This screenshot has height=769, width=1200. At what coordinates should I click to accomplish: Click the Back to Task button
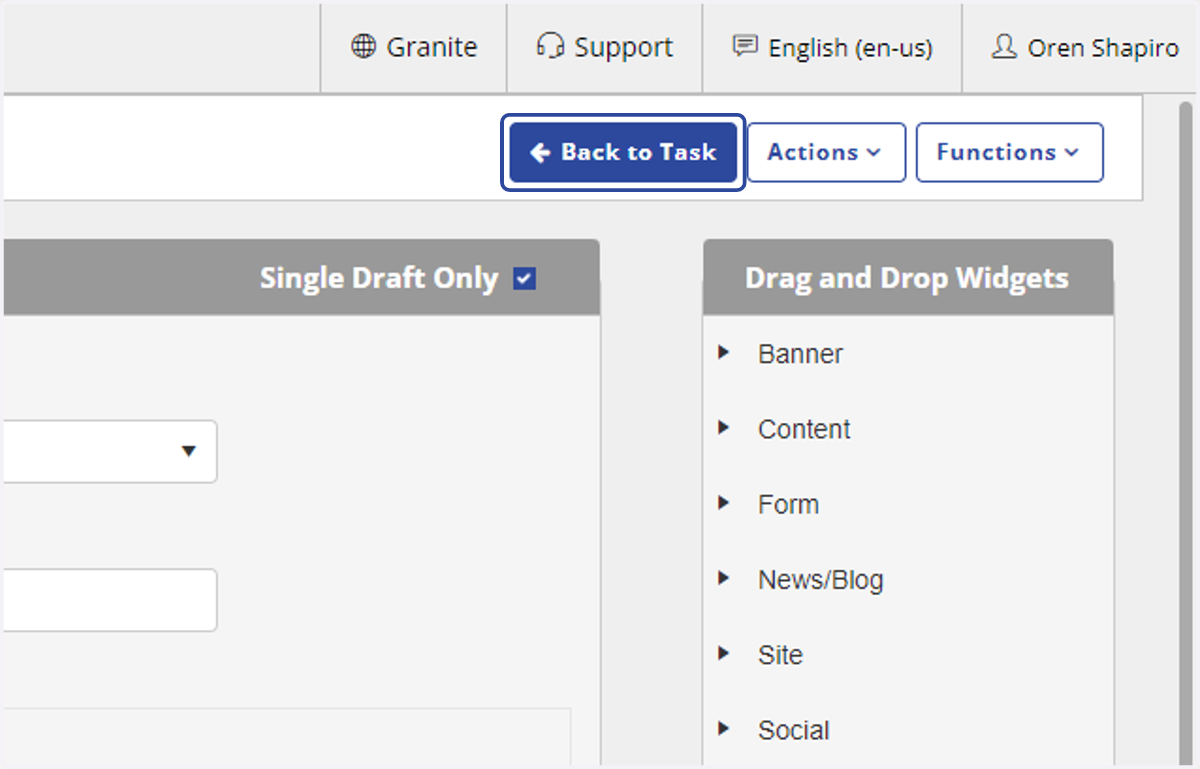pyautogui.click(x=623, y=152)
